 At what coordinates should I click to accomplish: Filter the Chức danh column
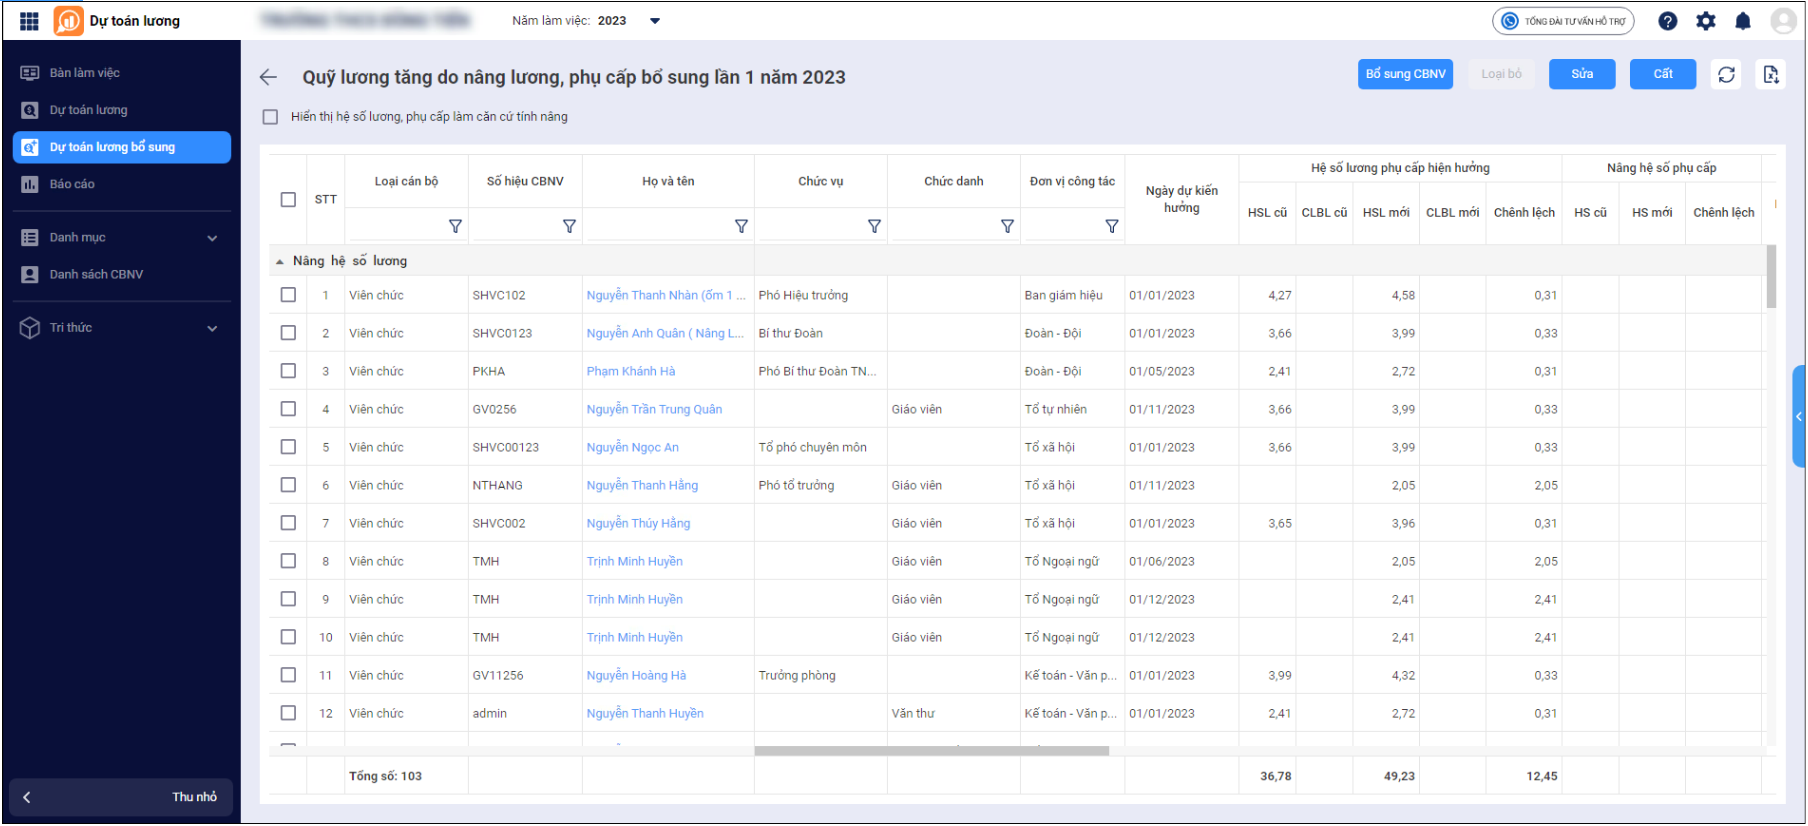(1007, 227)
